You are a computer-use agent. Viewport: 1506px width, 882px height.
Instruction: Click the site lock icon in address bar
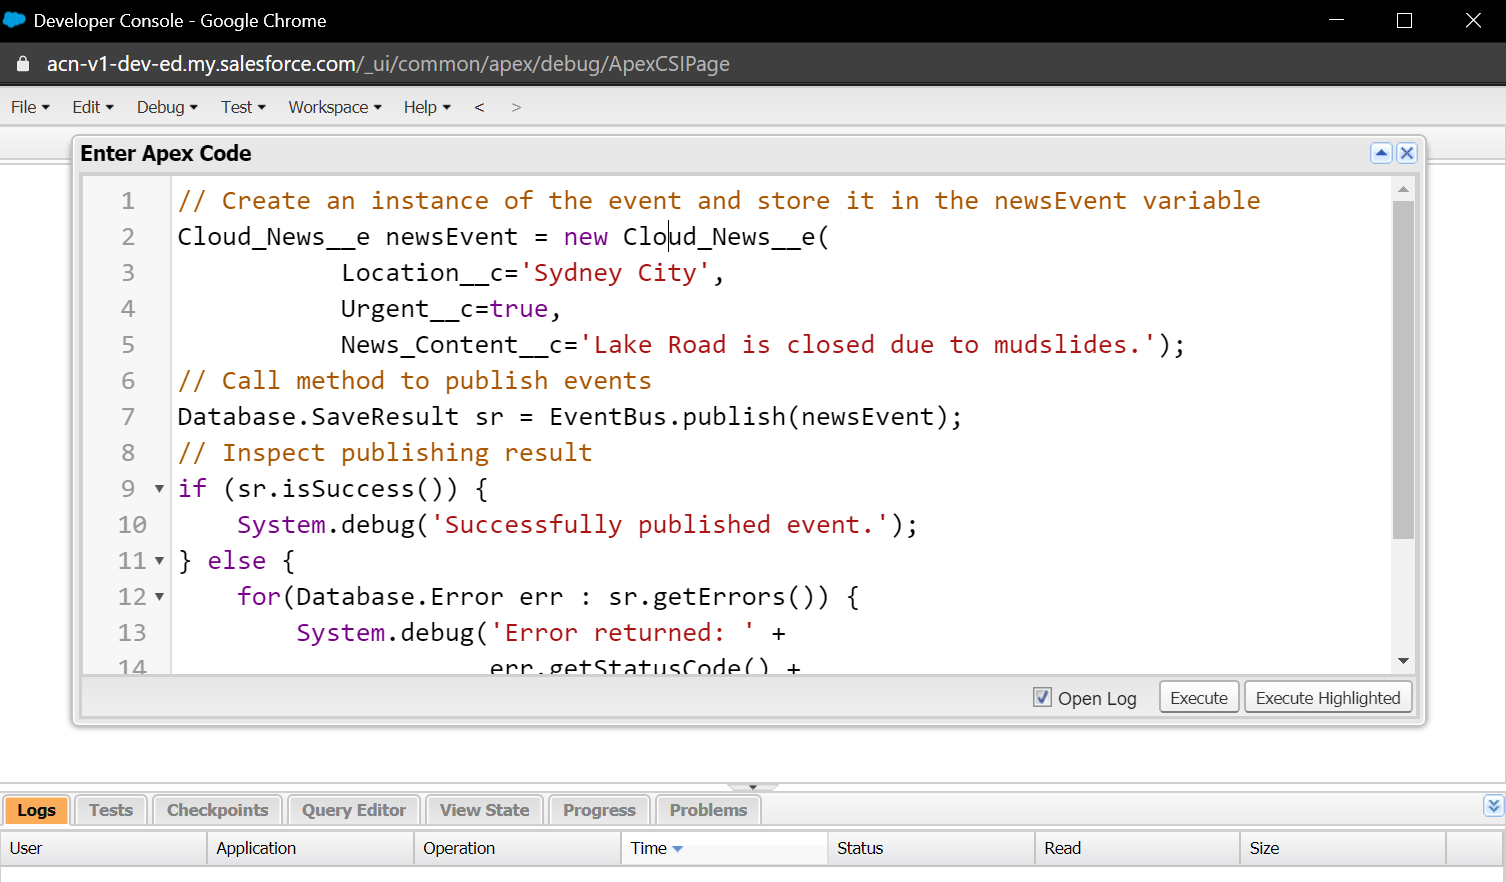[x=23, y=64]
